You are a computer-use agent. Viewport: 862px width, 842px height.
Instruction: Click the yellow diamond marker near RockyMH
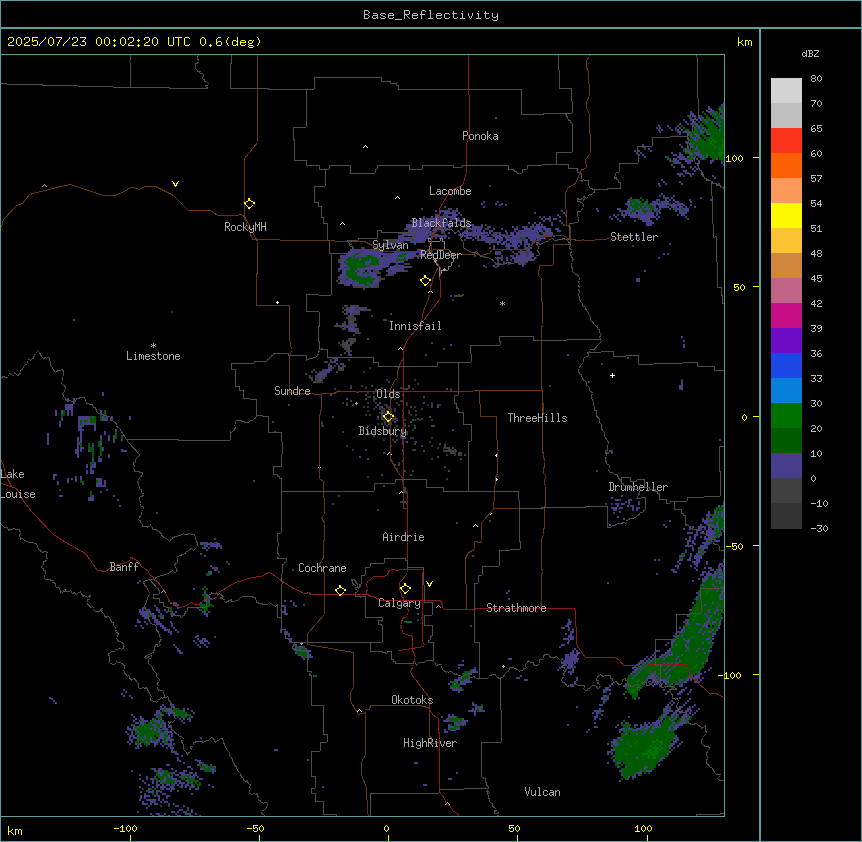249,204
